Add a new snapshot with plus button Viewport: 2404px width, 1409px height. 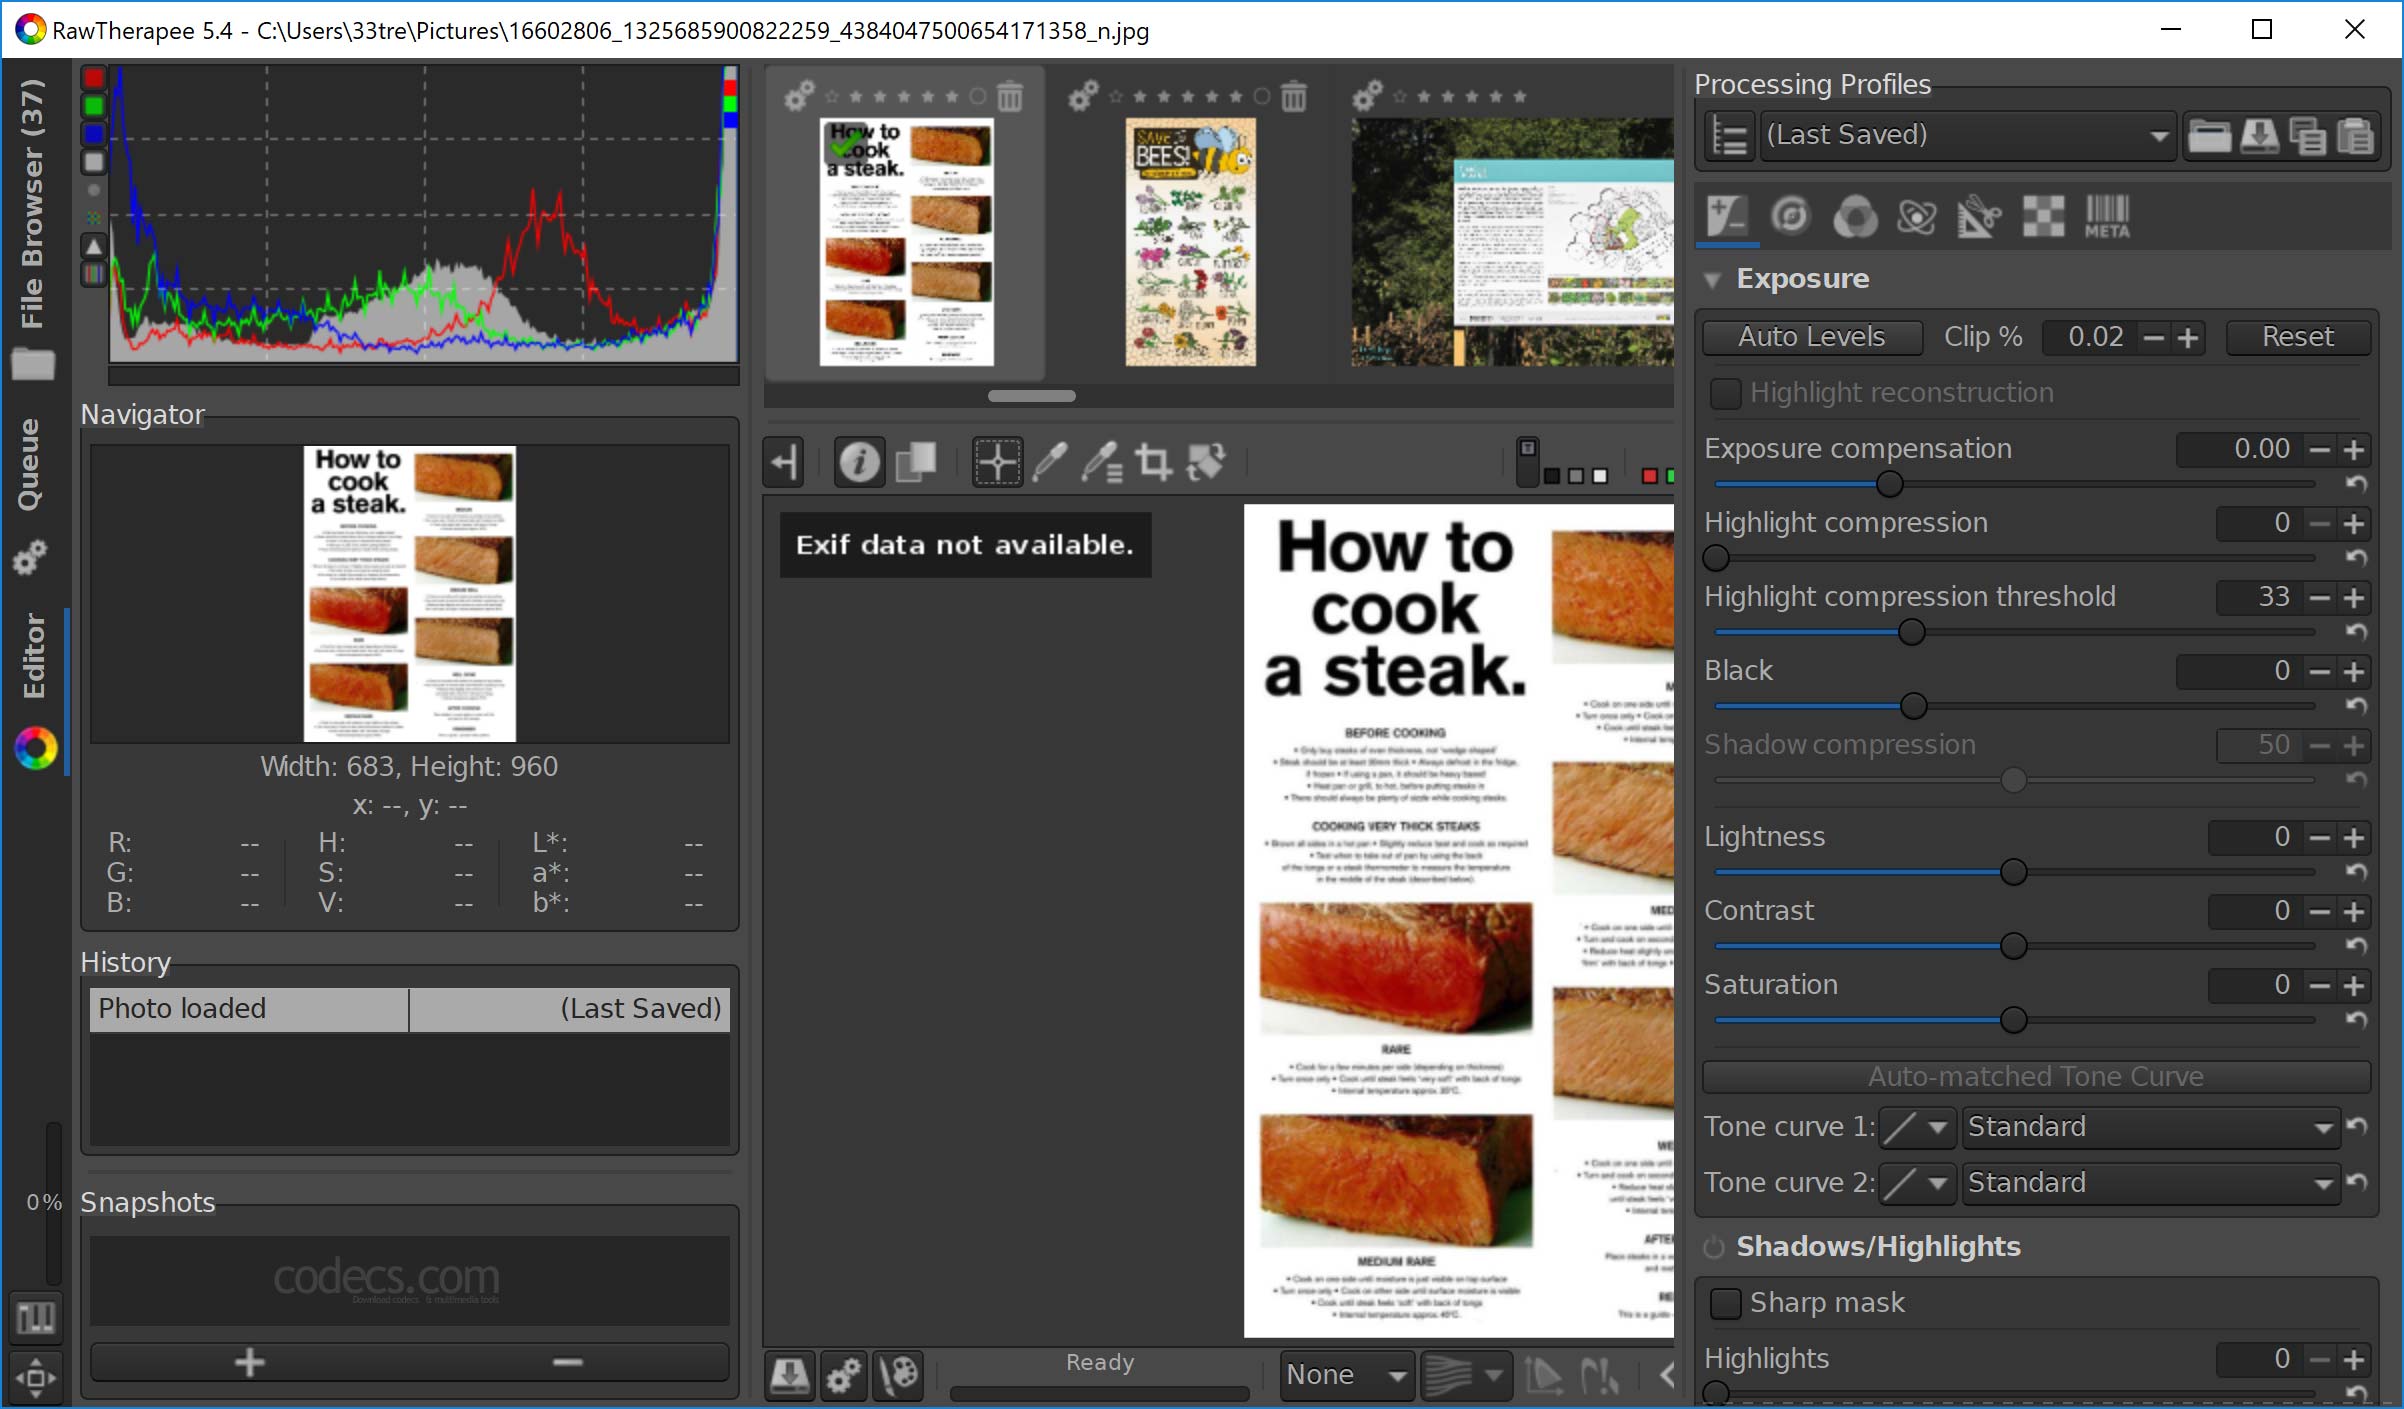[249, 1362]
